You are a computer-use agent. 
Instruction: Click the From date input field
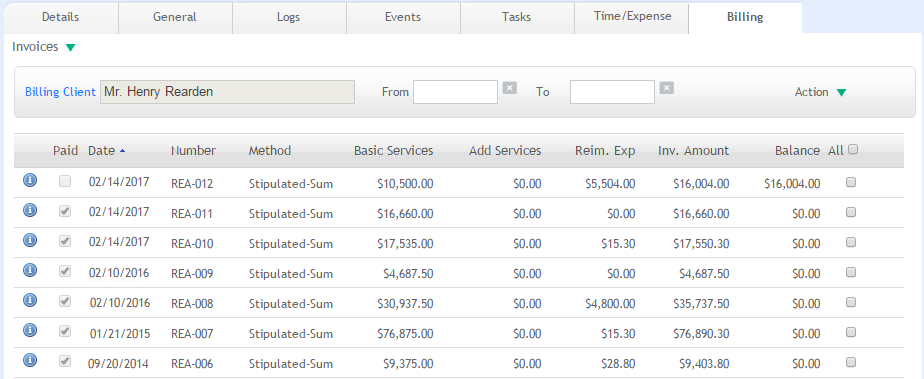click(456, 92)
